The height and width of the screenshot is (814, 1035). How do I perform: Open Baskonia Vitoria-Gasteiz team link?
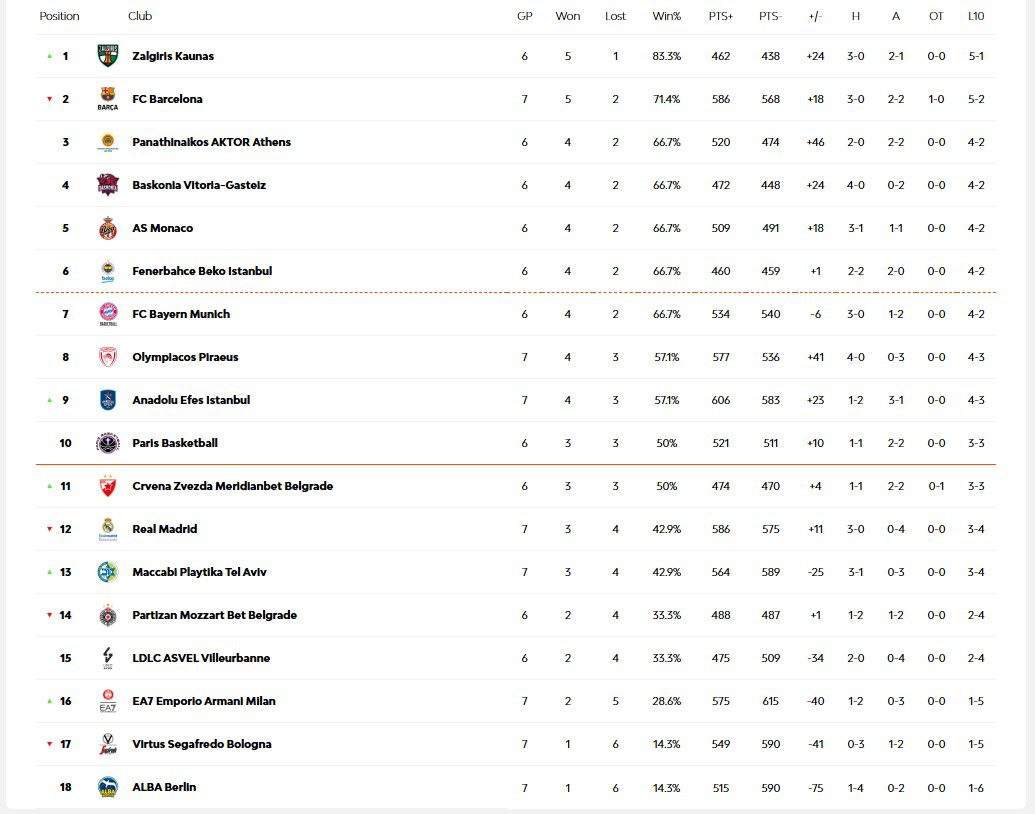coord(199,185)
